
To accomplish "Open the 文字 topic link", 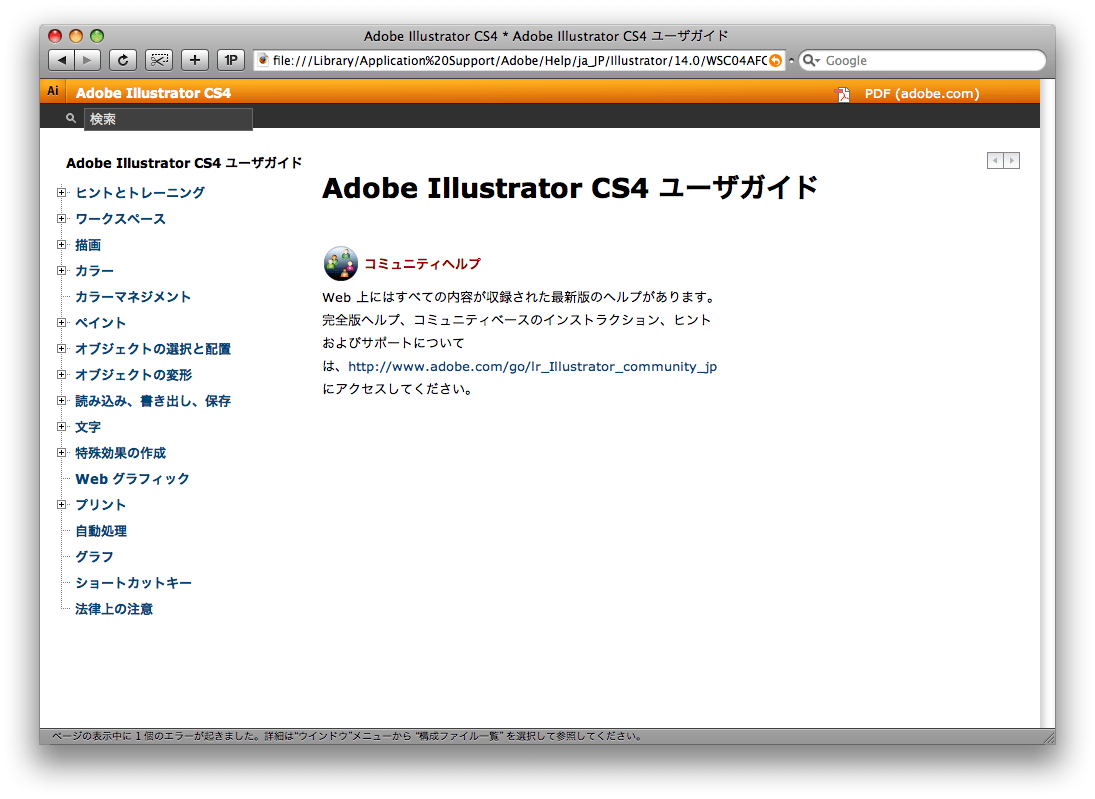I will pyautogui.click(x=88, y=427).
